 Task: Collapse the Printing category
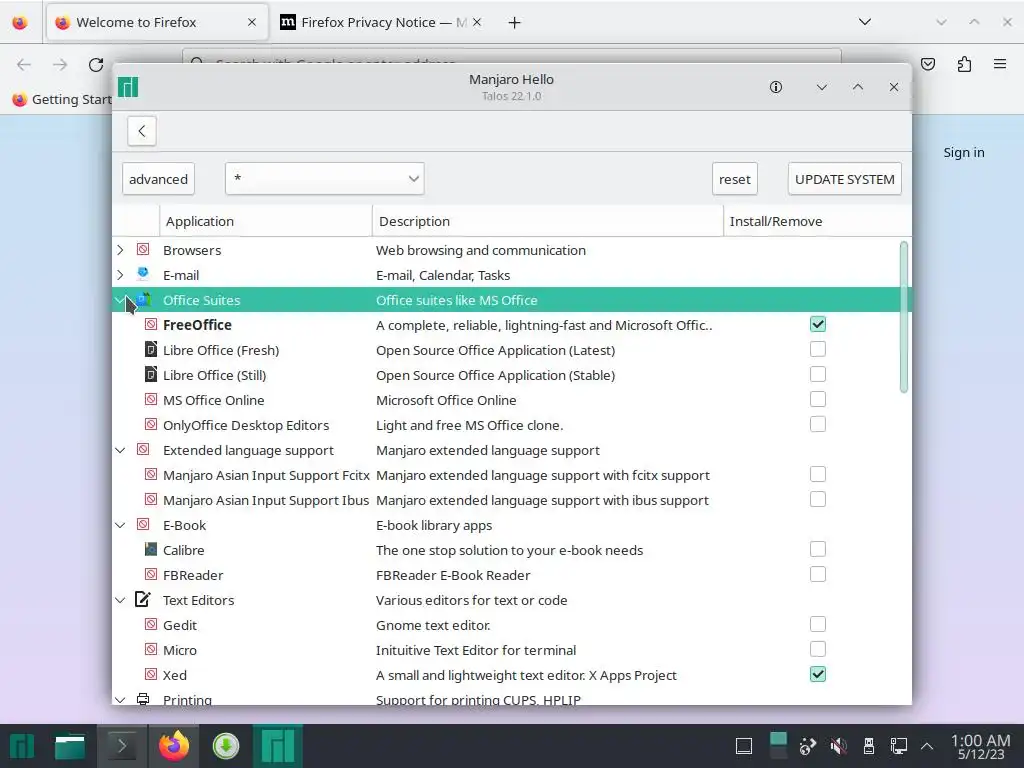tap(120, 699)
